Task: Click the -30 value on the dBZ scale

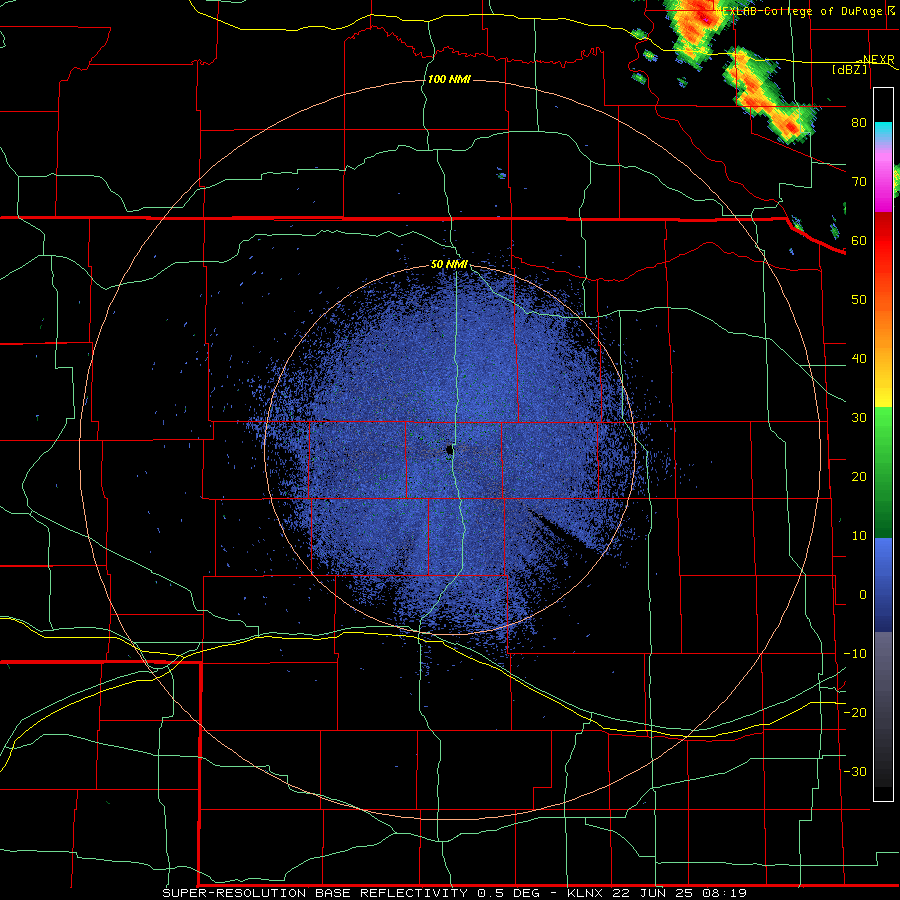Action: point(855,772)
